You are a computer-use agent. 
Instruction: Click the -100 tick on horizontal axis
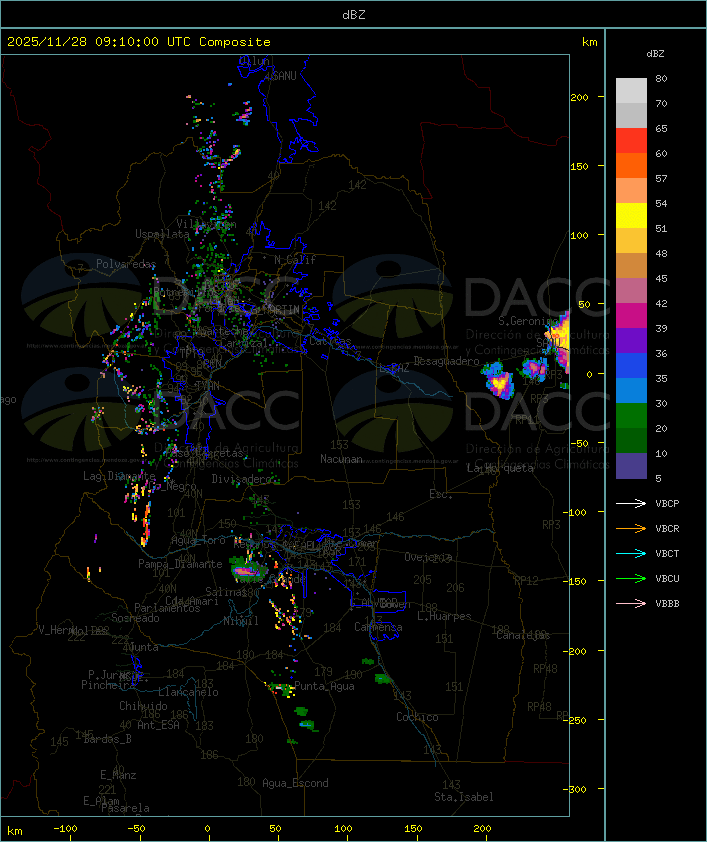tap(65, 829)
